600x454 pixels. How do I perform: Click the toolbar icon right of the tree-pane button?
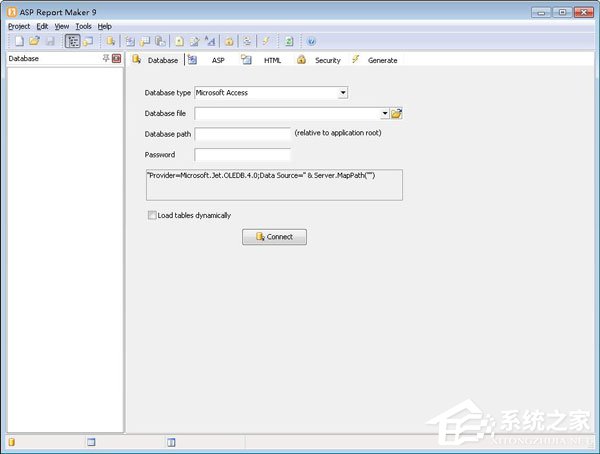pyautogui.click(x=88, y=41)
